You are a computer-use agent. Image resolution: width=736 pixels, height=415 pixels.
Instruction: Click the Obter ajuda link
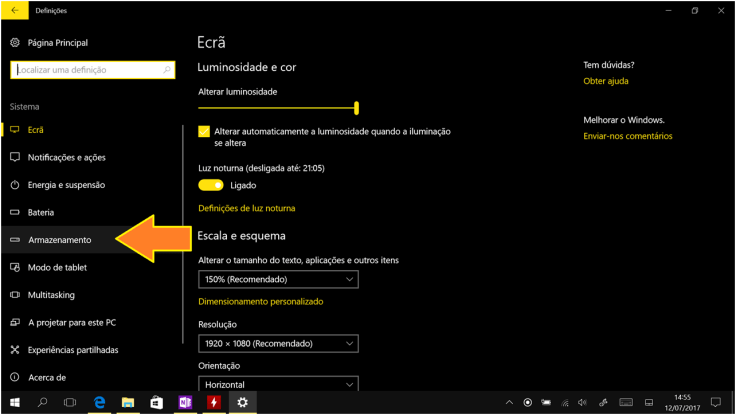coord(606,80)
